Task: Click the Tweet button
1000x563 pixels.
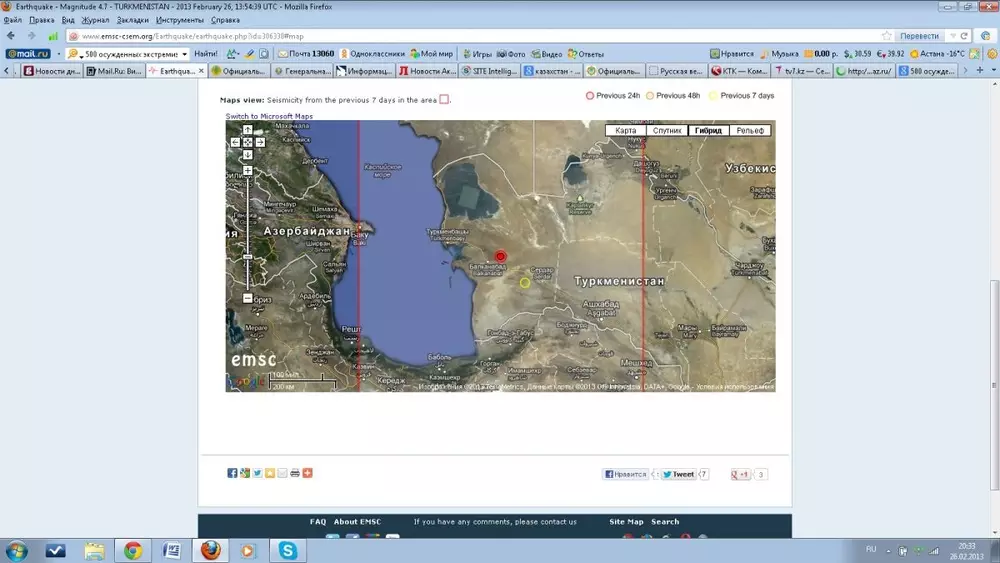Action: coord(678,474)
